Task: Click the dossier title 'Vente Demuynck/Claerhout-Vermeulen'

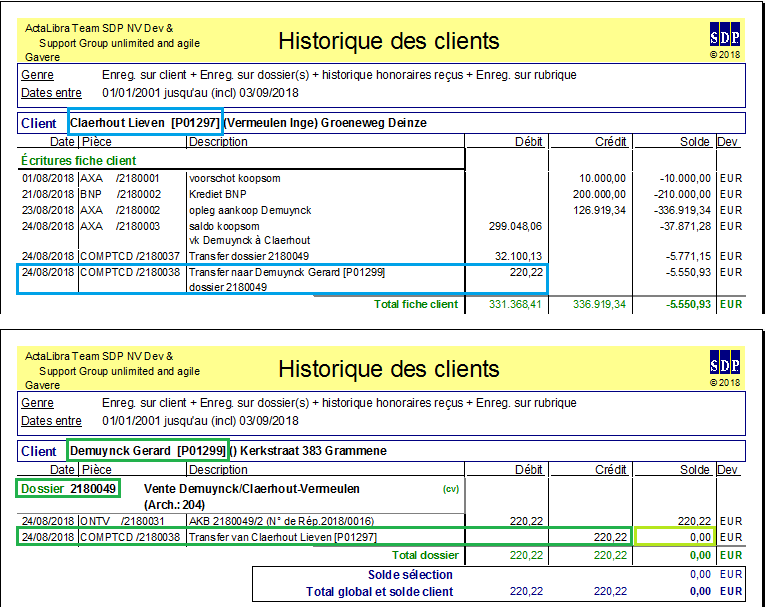Action: [x=252, y=489]
